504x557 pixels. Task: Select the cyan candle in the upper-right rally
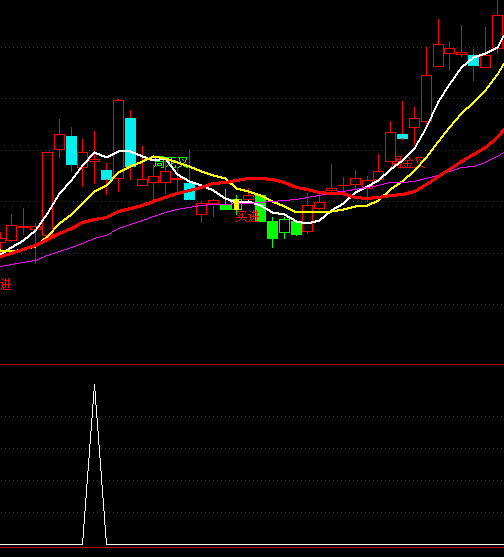[473, 60]
